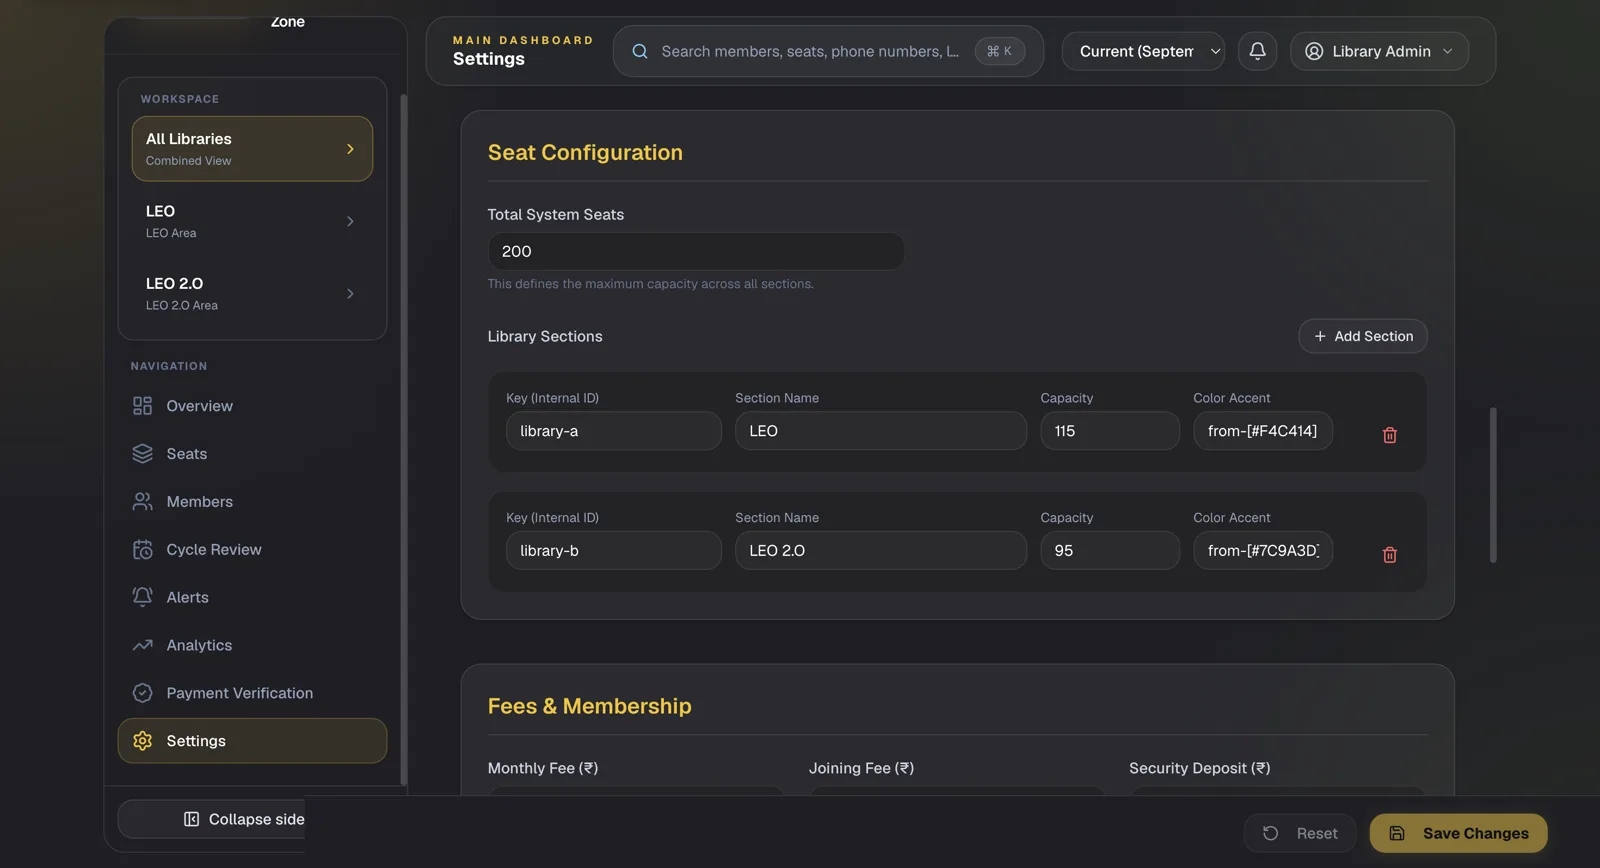Screen dimensions: 1600x868
Task: Click the maximum capacity helper text
Action: [650, 284]
